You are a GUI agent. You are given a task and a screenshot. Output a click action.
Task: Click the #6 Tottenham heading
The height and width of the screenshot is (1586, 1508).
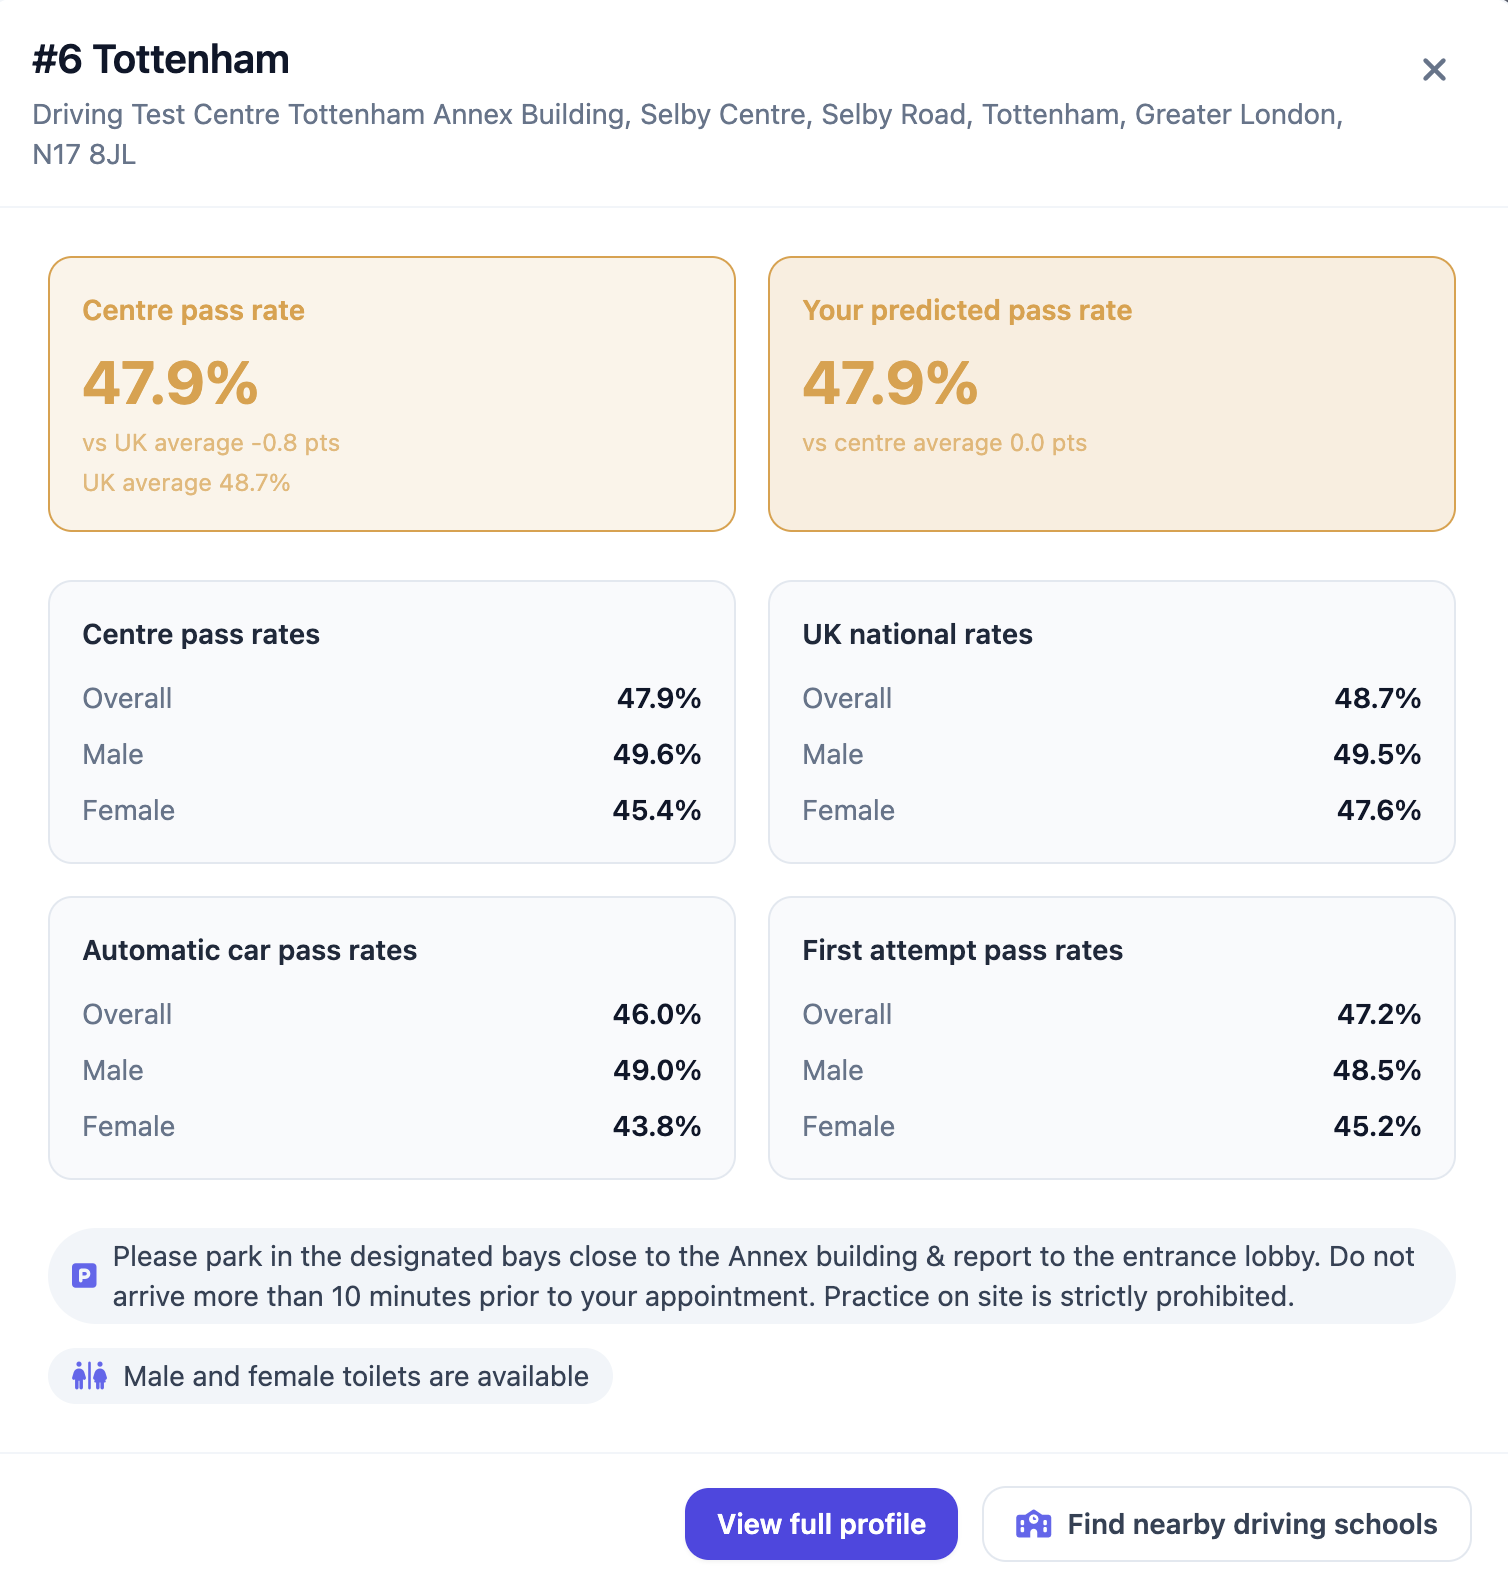coord(160,59)
